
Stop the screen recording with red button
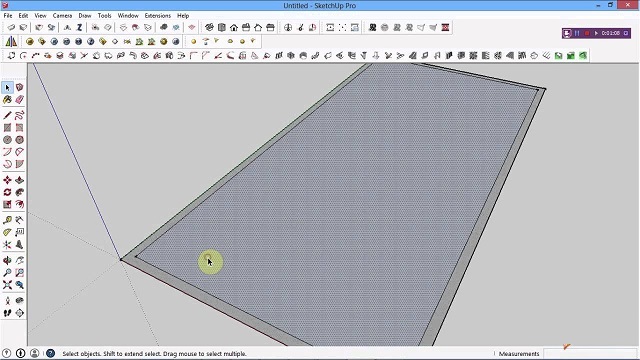[x=587, y=33]
